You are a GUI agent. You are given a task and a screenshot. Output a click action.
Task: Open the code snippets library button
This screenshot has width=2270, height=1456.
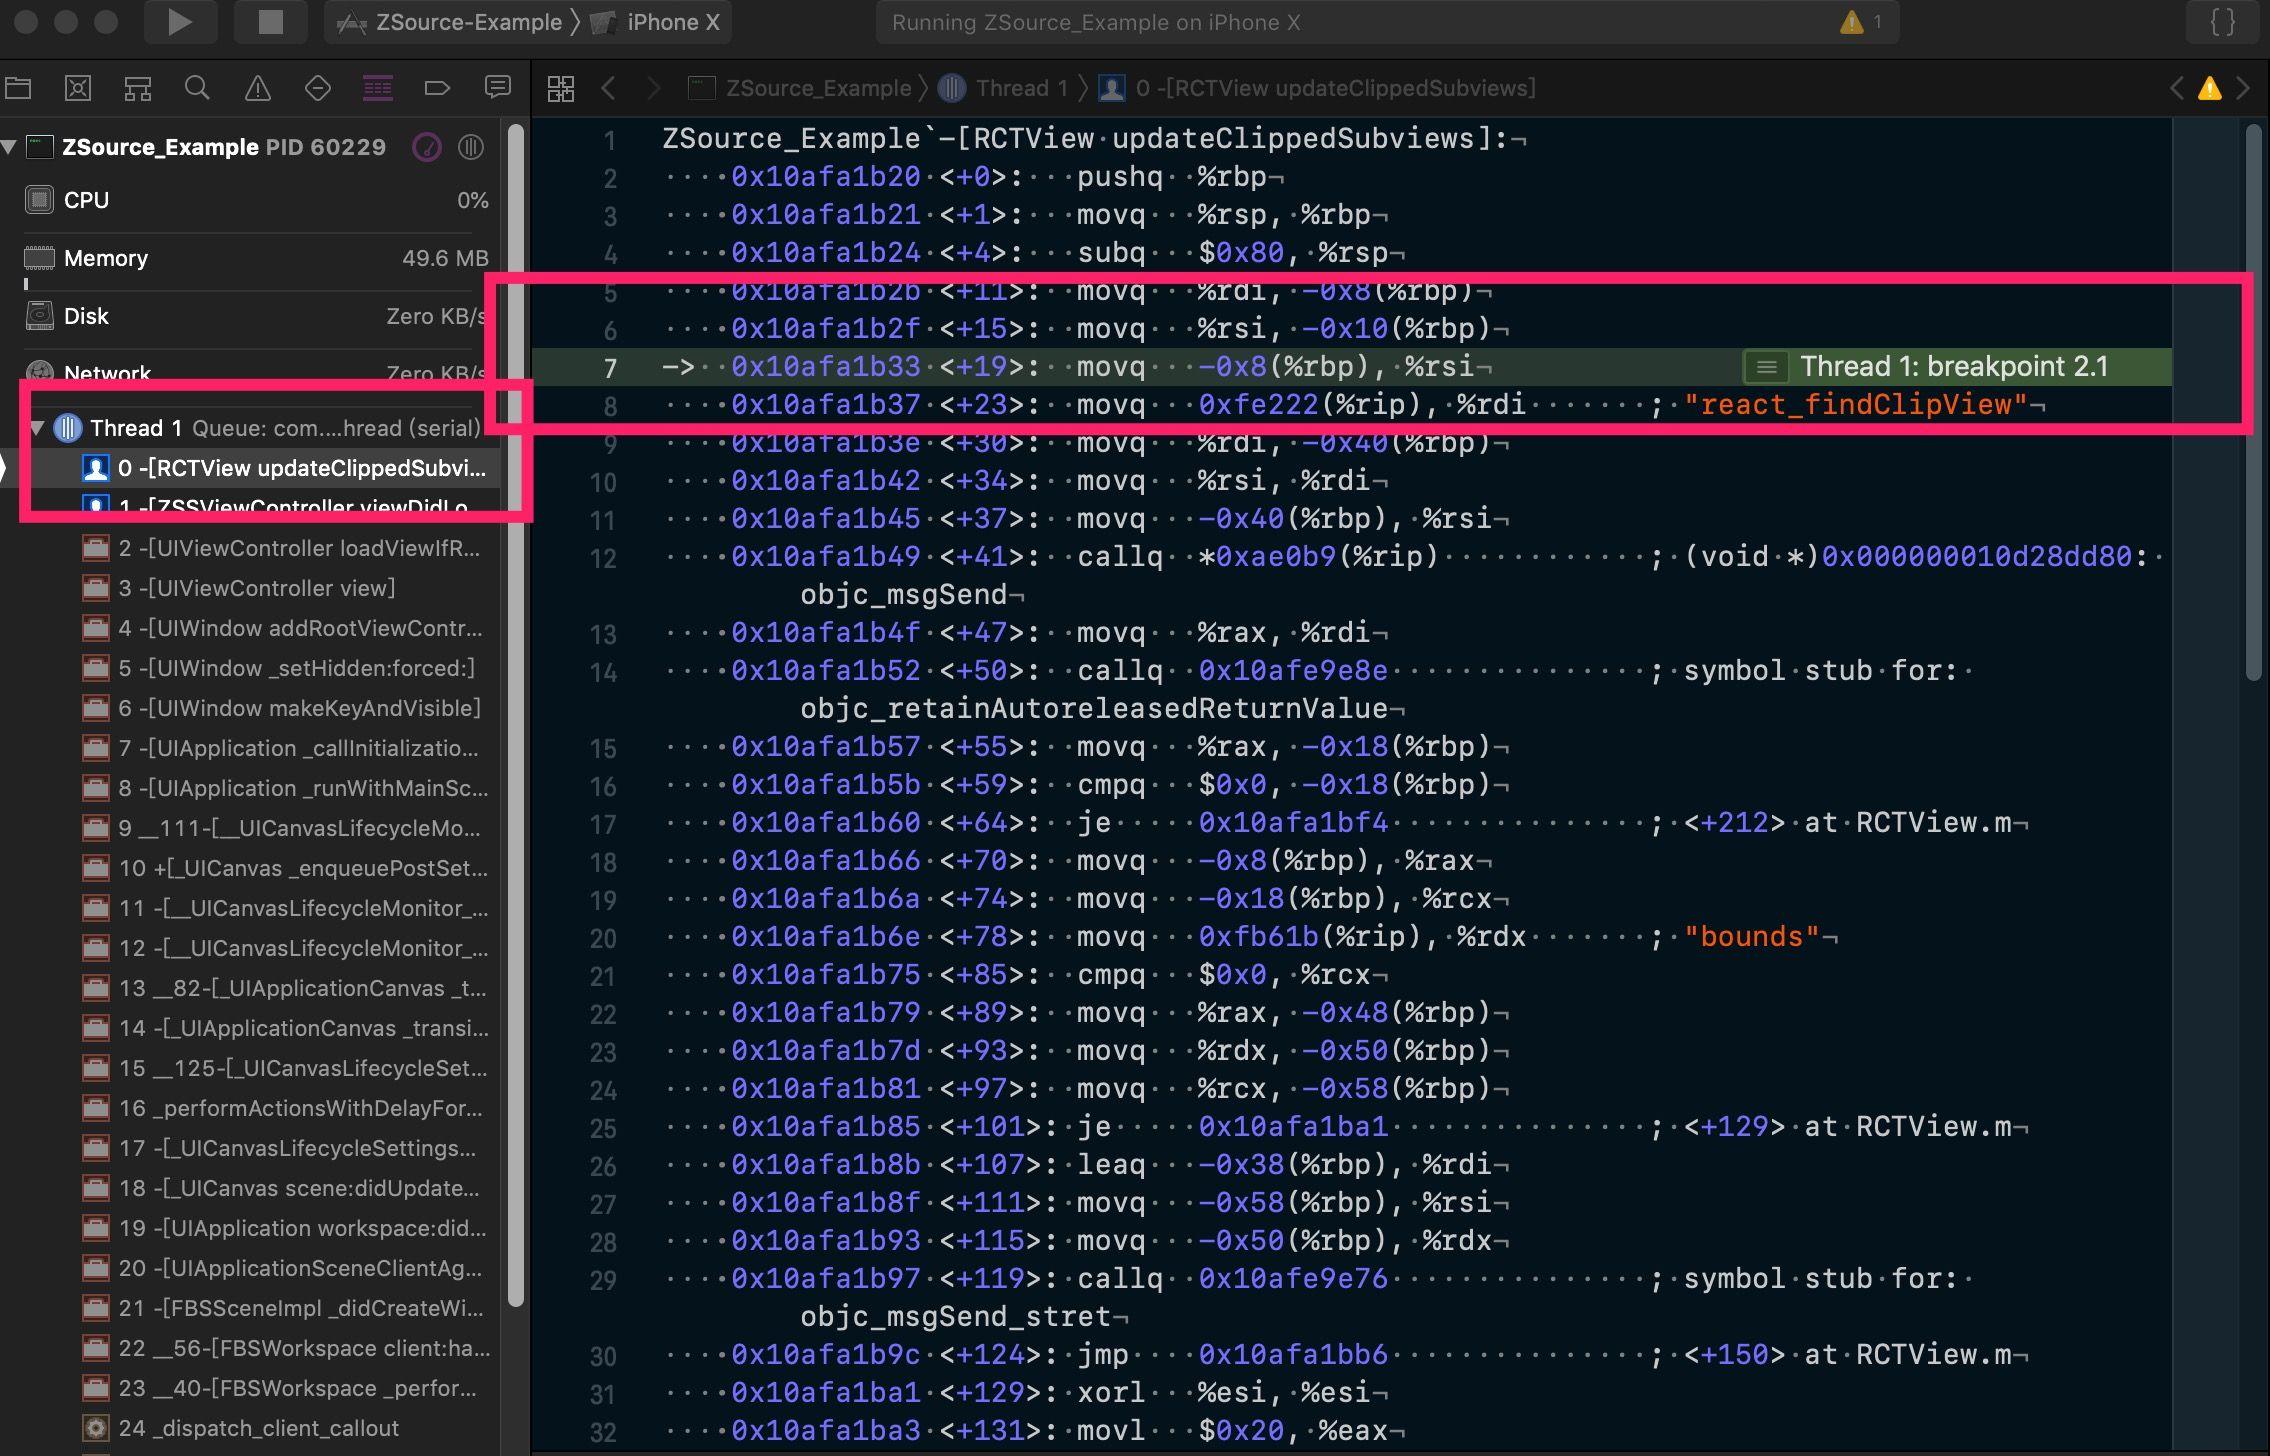[x=2222, y=22]
